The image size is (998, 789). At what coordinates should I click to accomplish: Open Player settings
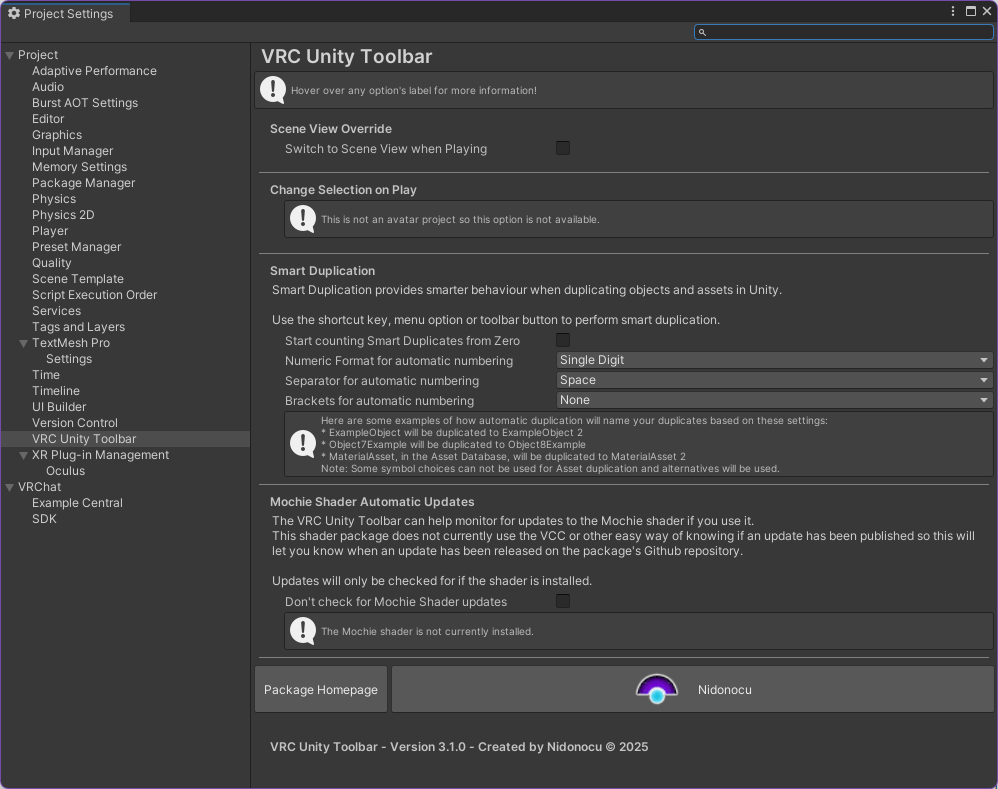pos(50,230)
